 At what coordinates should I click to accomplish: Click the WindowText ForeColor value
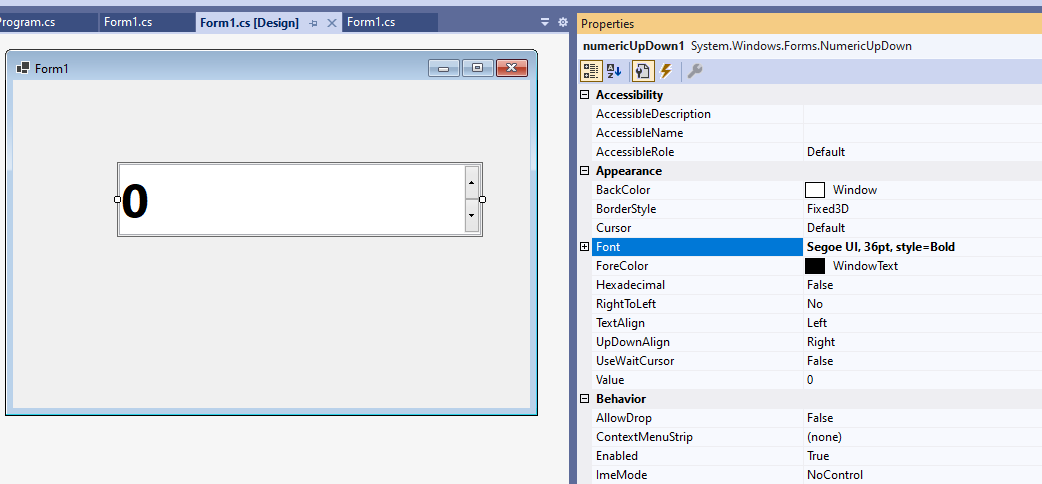(865, 266)
